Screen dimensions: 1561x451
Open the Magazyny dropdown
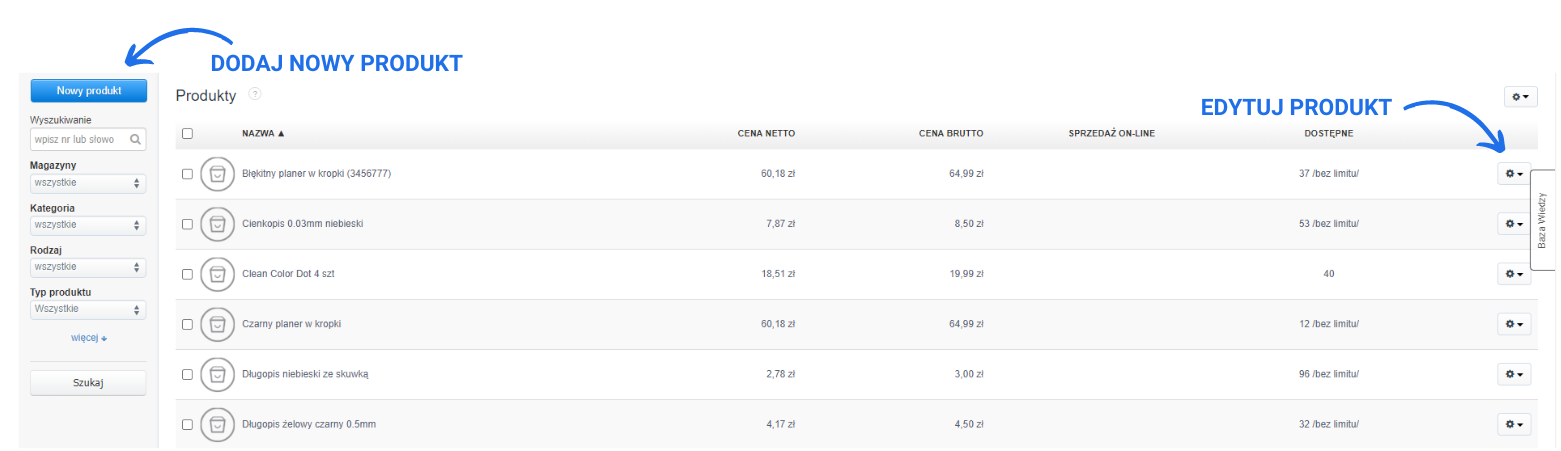pyautogui.click(x=88, y=184)
